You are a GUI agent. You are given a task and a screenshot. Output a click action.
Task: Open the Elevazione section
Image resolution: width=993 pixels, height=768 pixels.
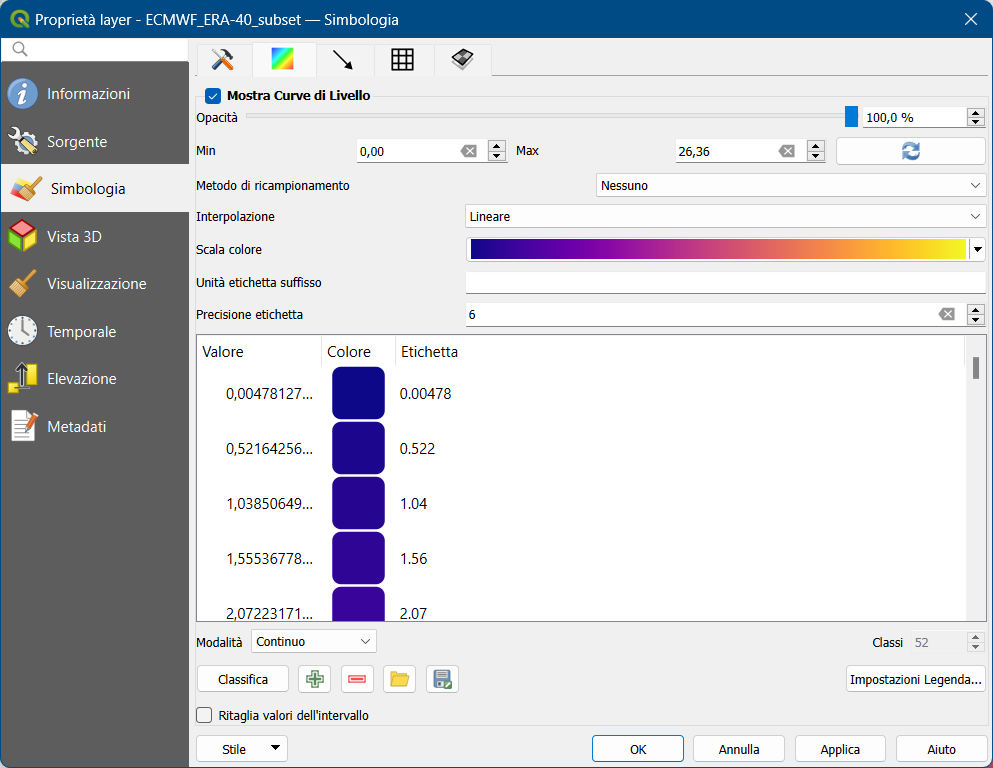tap(94, 379)
